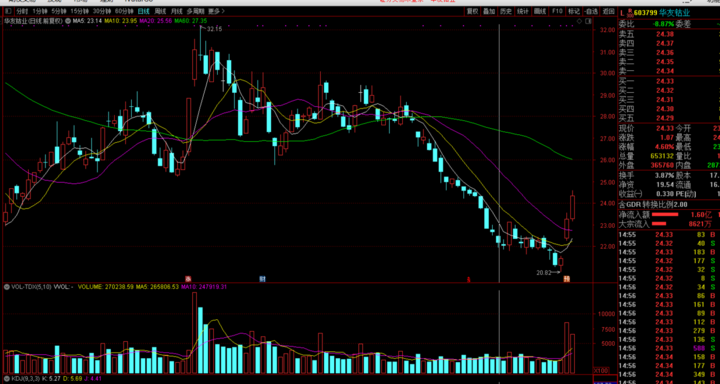Click the panel layout icon left of 分时
This screenshot has width=720, height=384.
click(8, 11)
